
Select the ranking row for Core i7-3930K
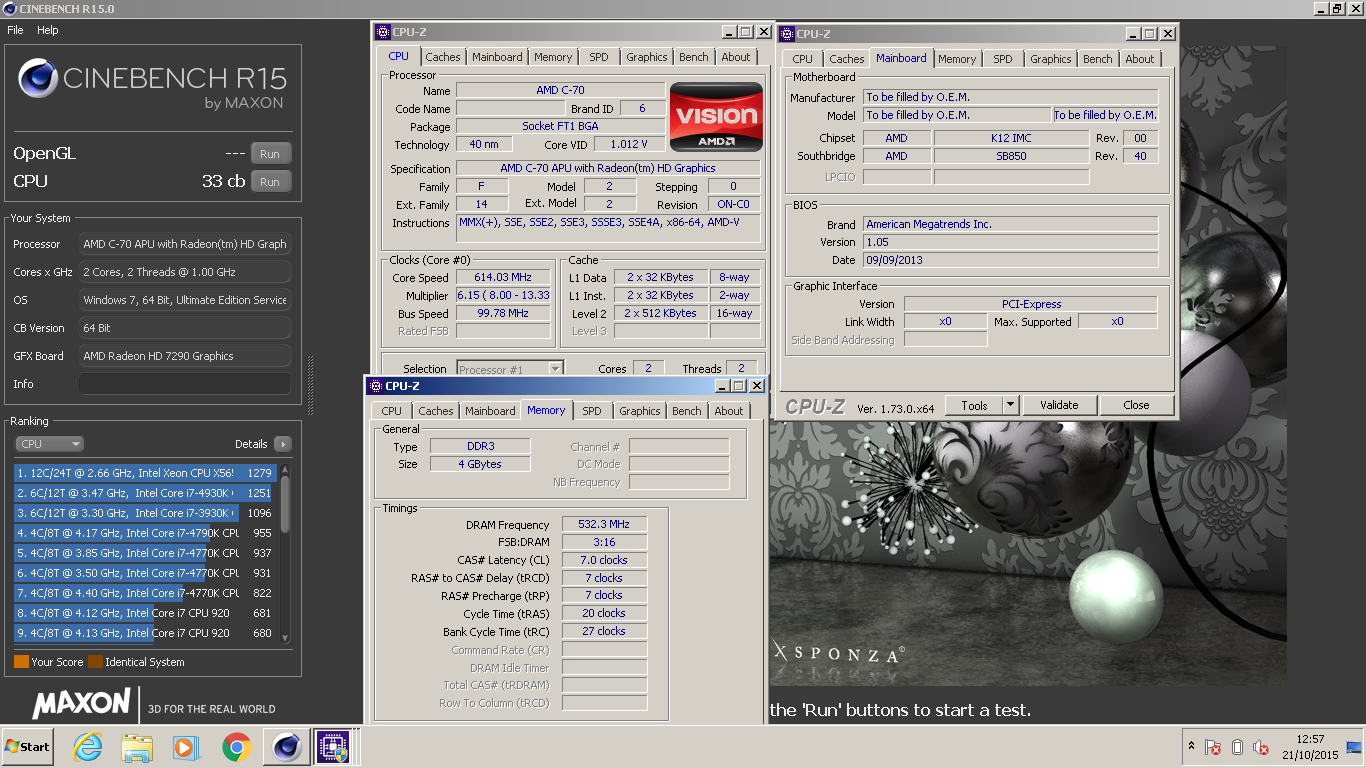point(145,513)
